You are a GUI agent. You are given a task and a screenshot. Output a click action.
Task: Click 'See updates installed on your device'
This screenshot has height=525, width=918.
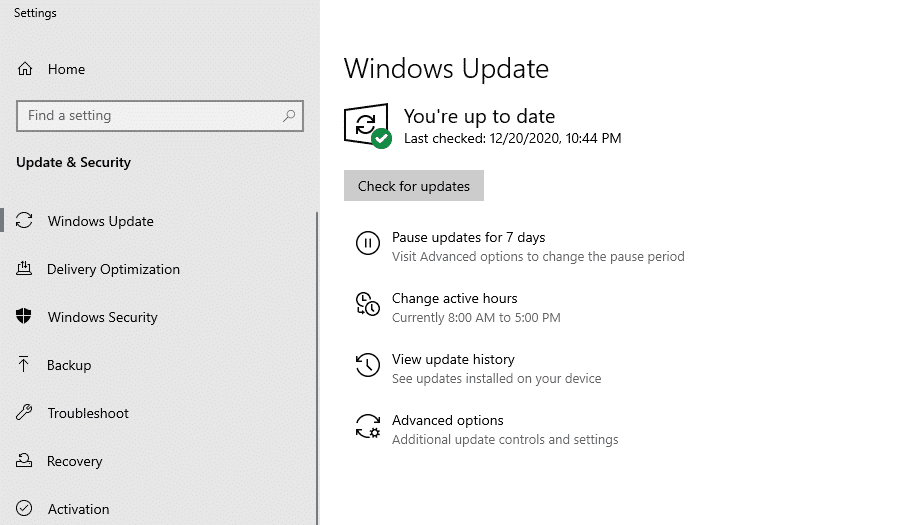496,379
